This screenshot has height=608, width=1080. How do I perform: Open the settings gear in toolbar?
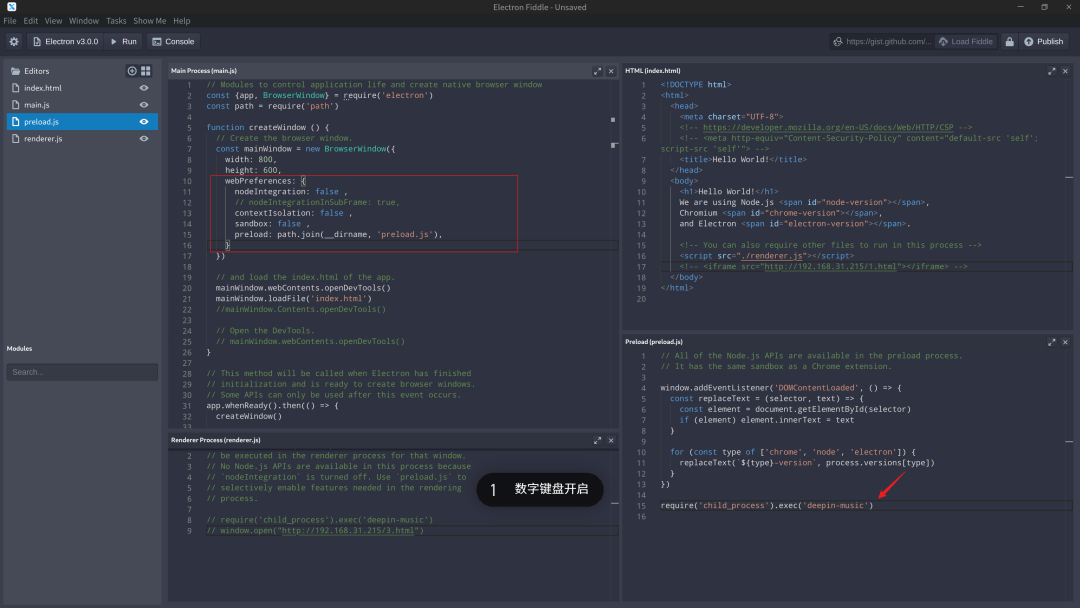(x=14, y=41)
